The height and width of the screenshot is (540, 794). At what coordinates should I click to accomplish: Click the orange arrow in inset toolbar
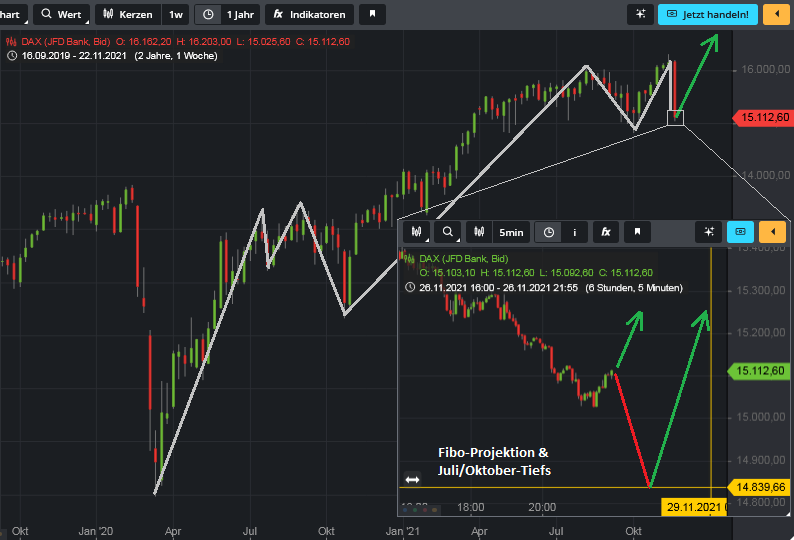pos(772,232)
